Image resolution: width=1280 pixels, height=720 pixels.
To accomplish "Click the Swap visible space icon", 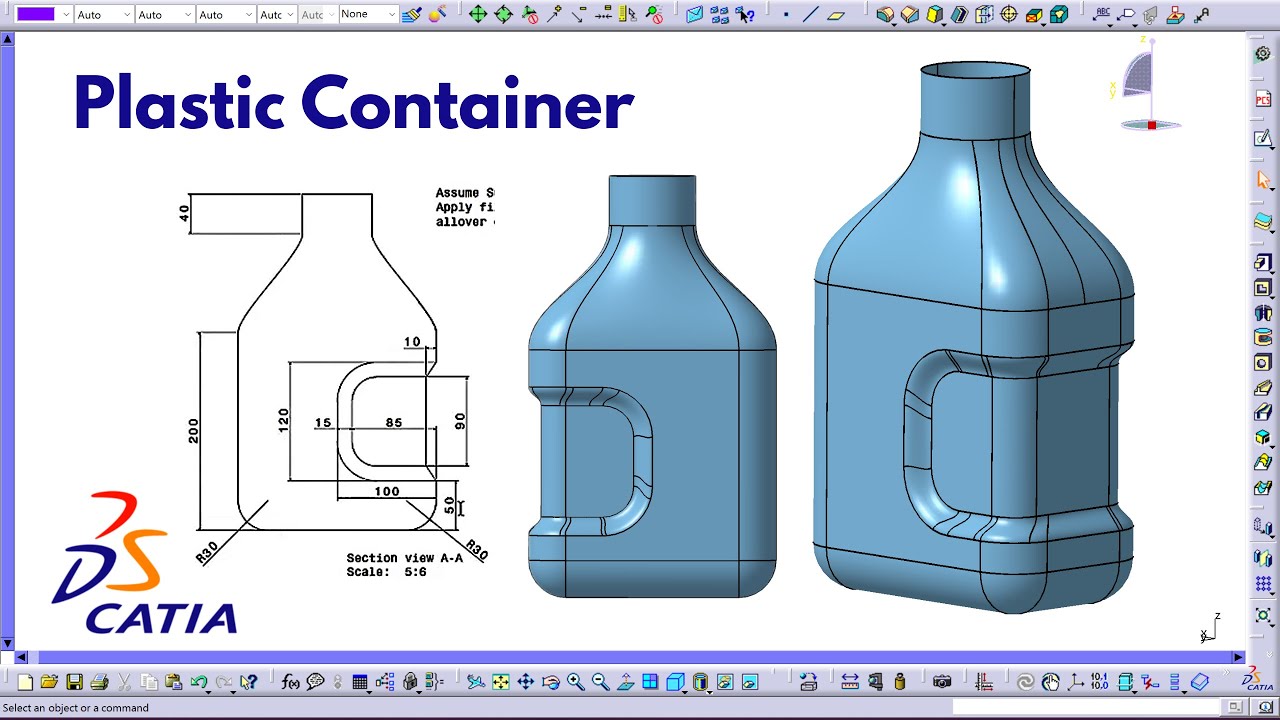I will (750, 682).
